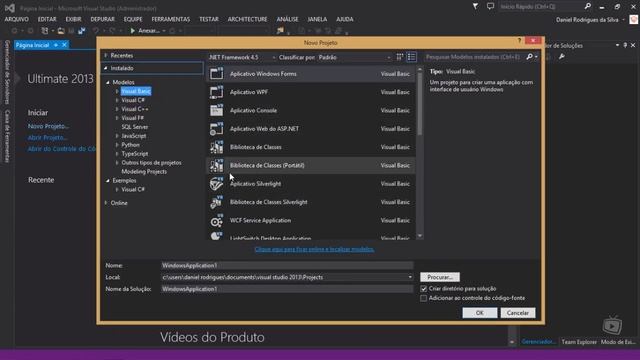Select Aplicativo Web do ASP.NET icon
This screenshot has height=360, width=640.
[216, 129]
